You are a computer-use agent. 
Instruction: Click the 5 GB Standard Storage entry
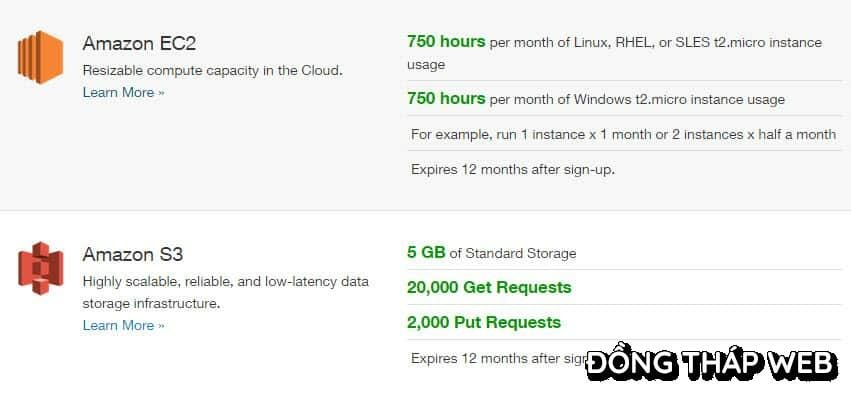491,253
